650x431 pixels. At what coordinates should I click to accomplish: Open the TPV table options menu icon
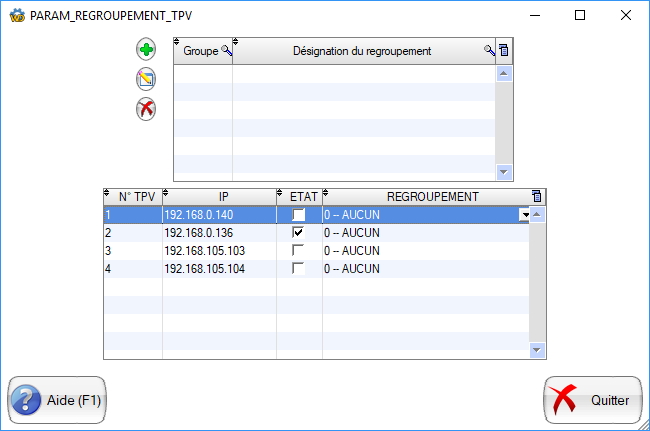pos(537,196)
